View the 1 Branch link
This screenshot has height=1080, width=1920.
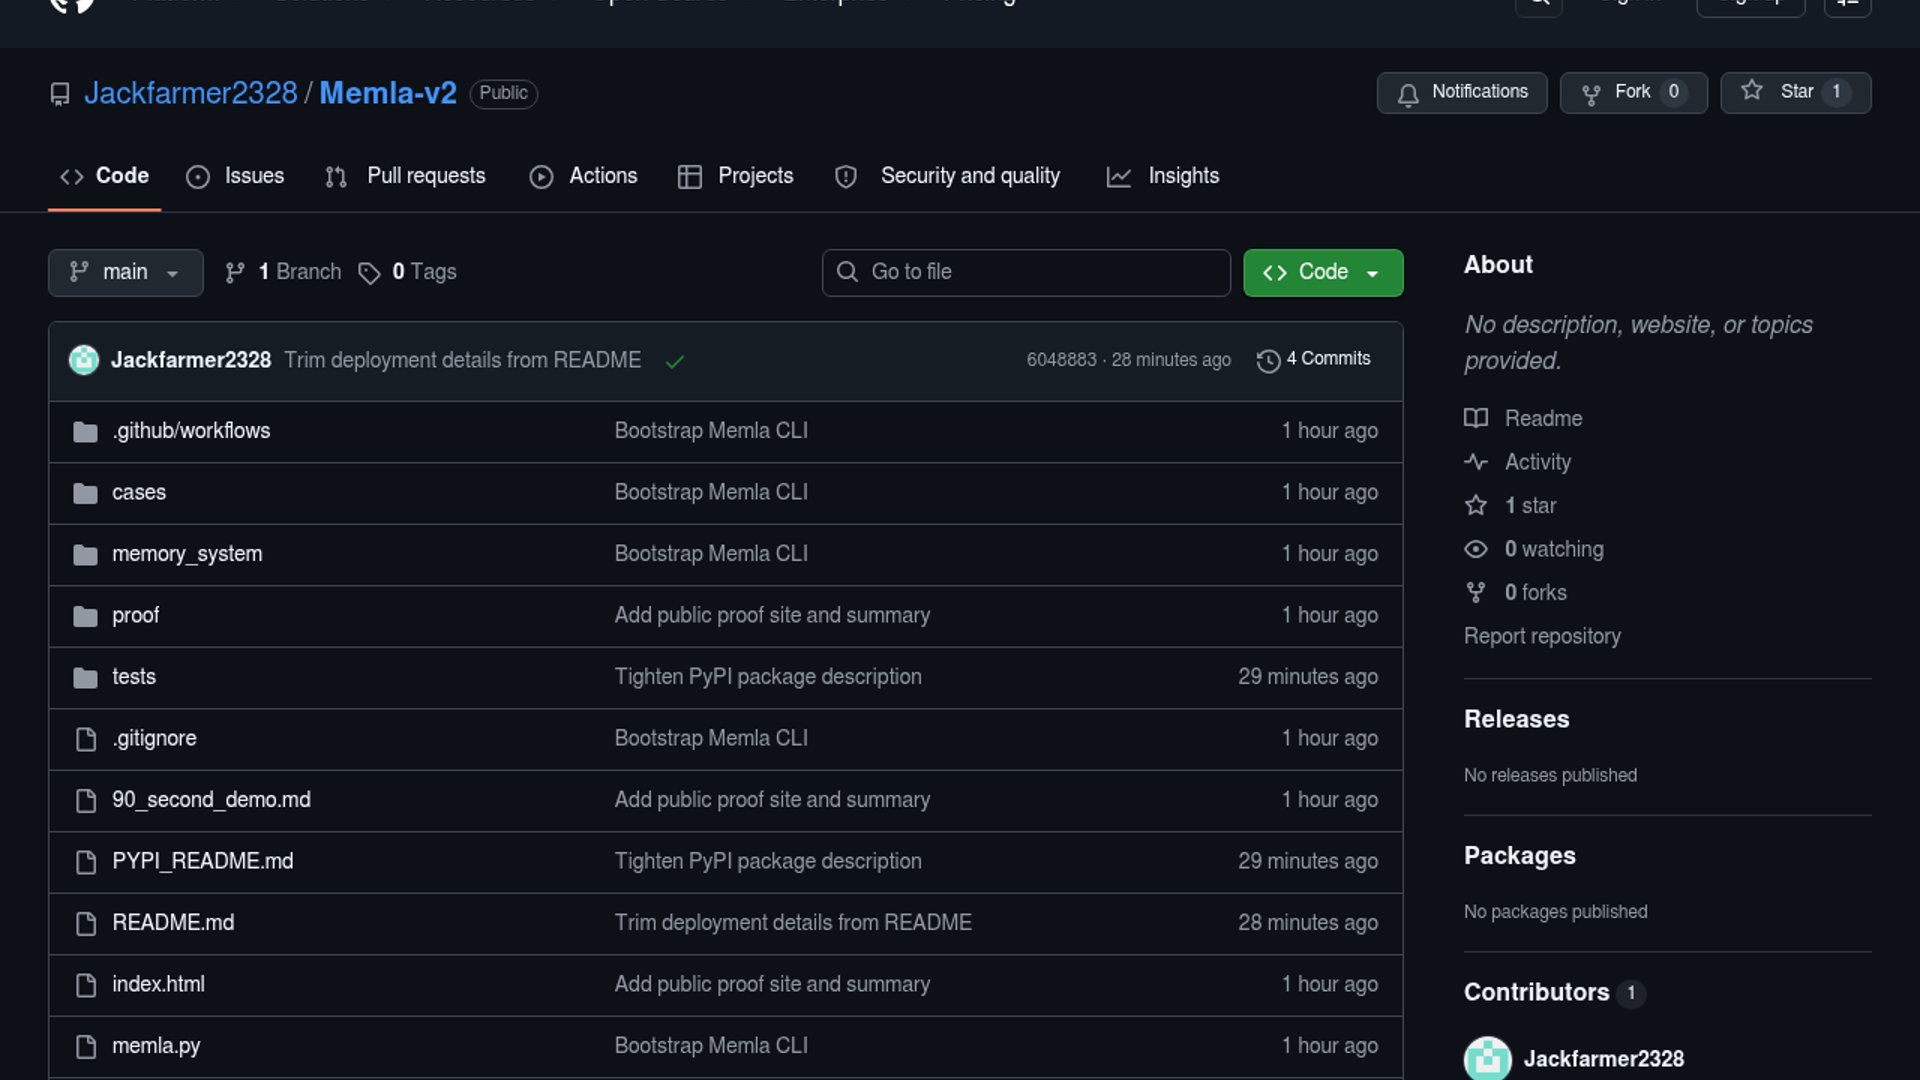297,272
